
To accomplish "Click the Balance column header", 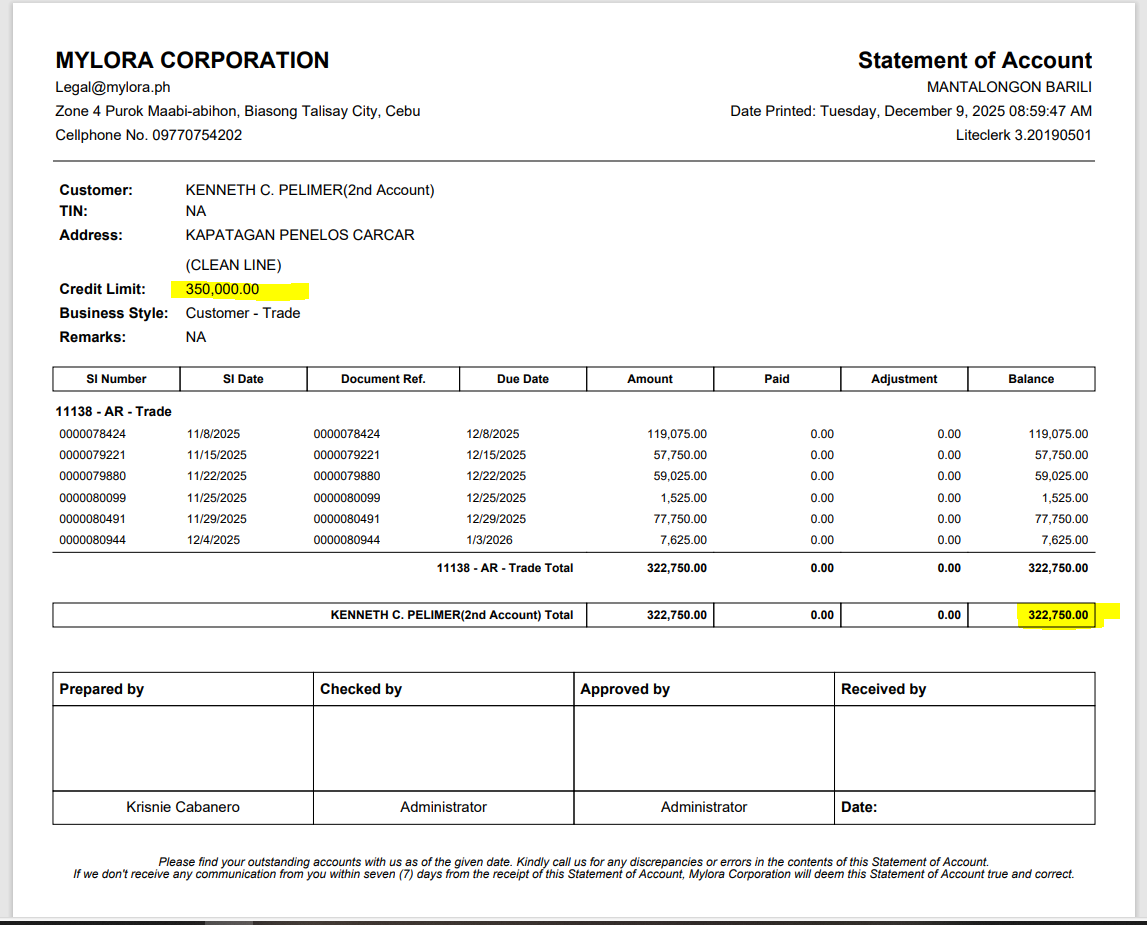I will point(1031,379).
